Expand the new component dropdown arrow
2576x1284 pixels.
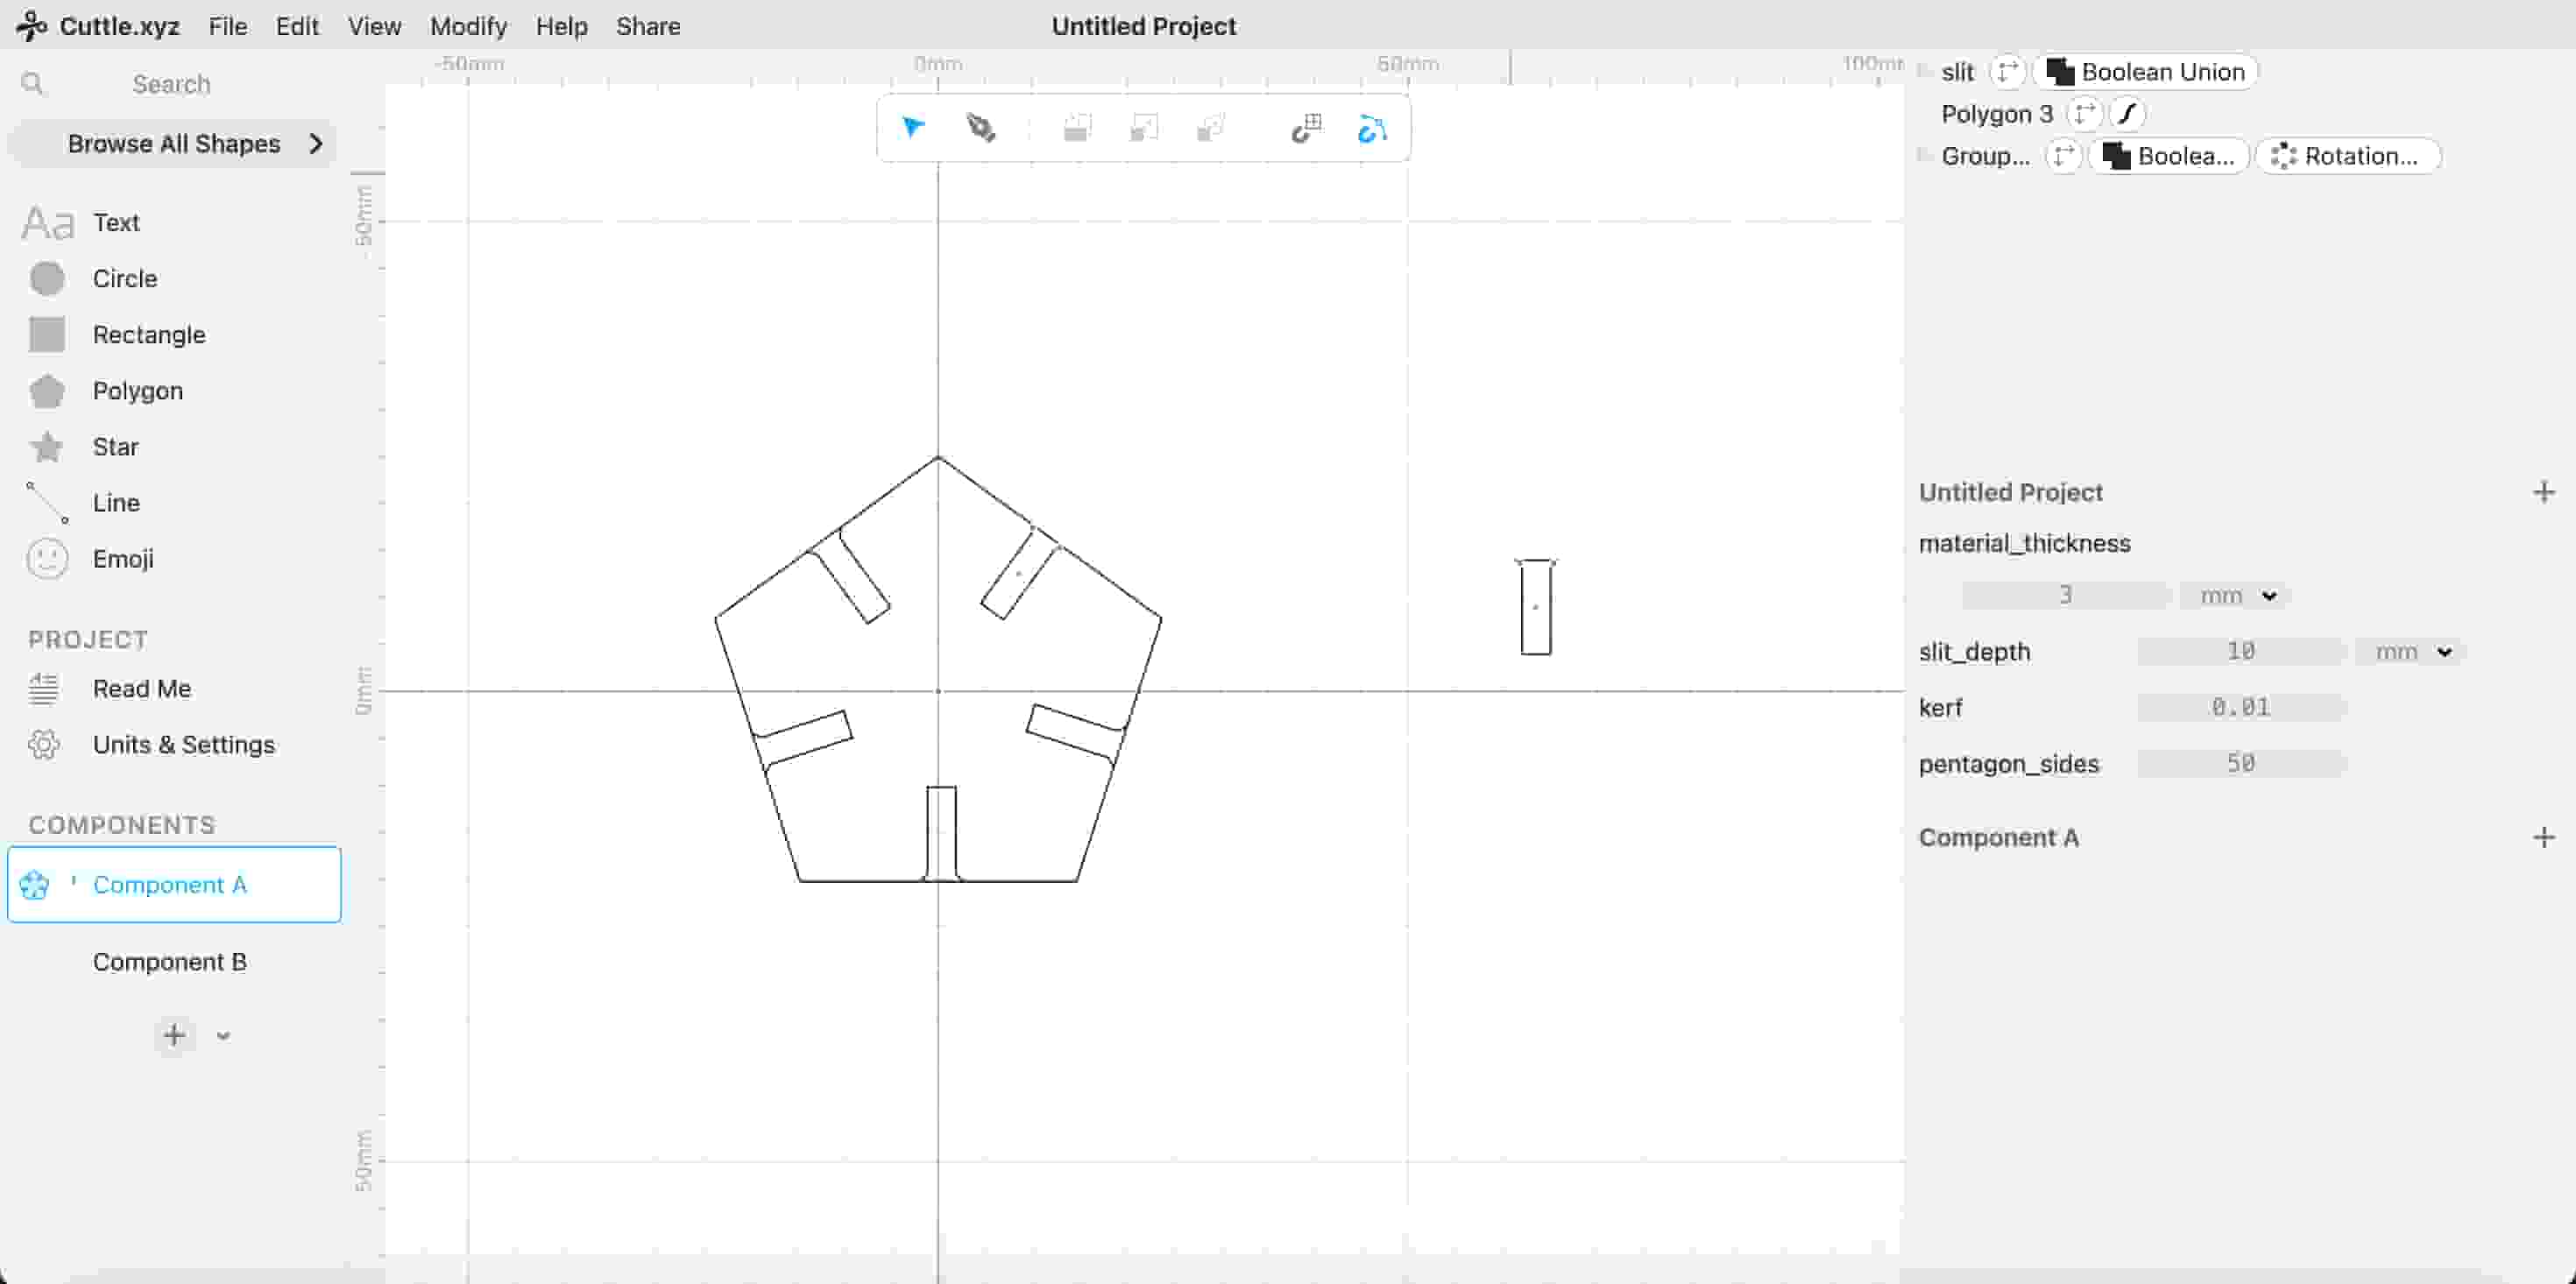pyautogui.click(x=224, y=1036)
